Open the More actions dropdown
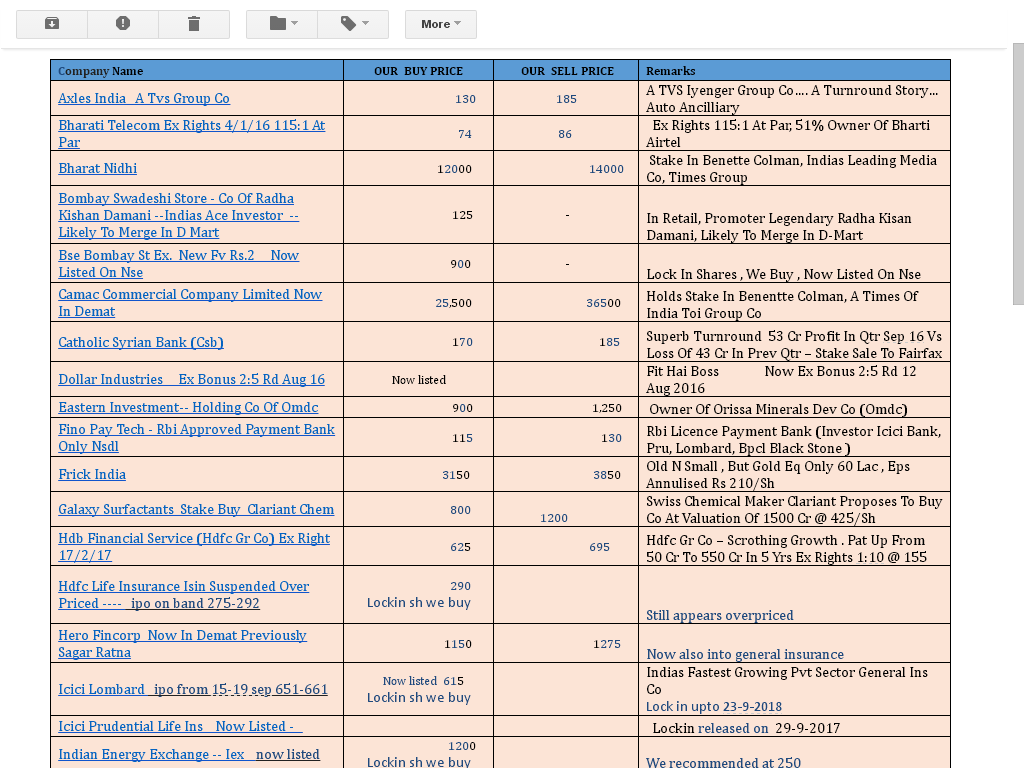 click(441, 24)
